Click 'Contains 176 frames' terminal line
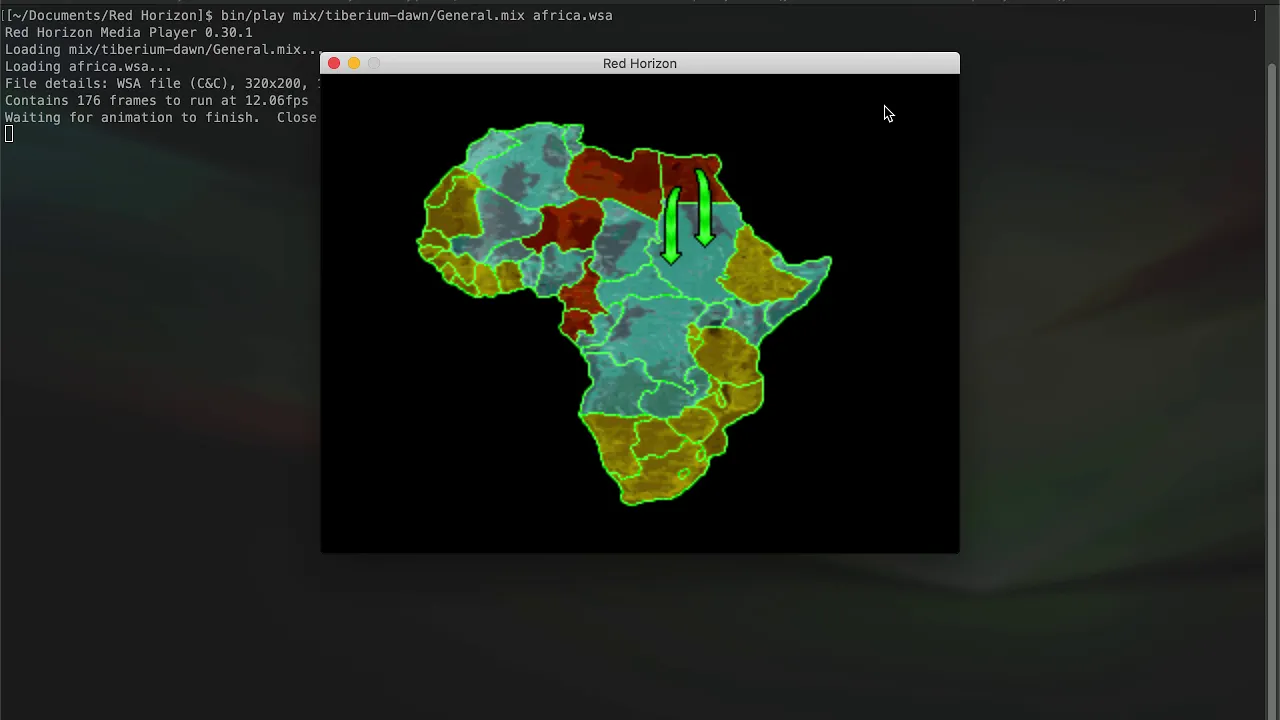Viewport: 1280px width, 720px height. (157, 100)
